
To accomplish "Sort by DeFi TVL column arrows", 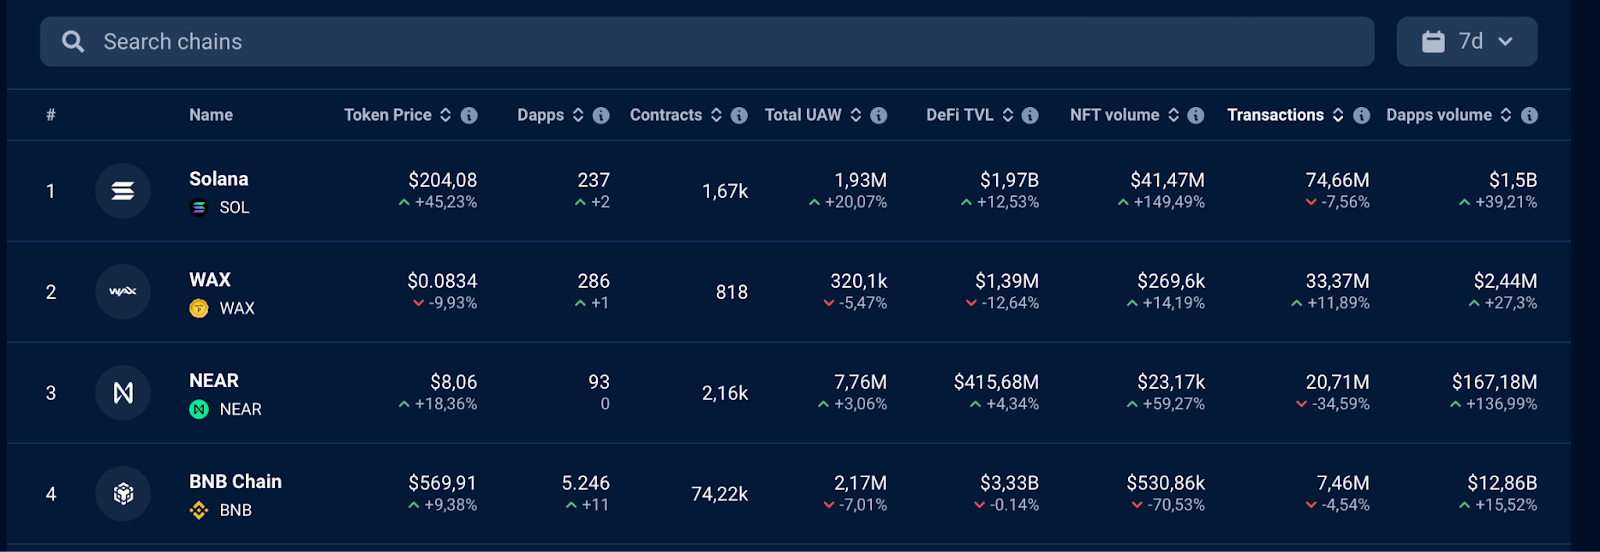I will point(1008,115).
